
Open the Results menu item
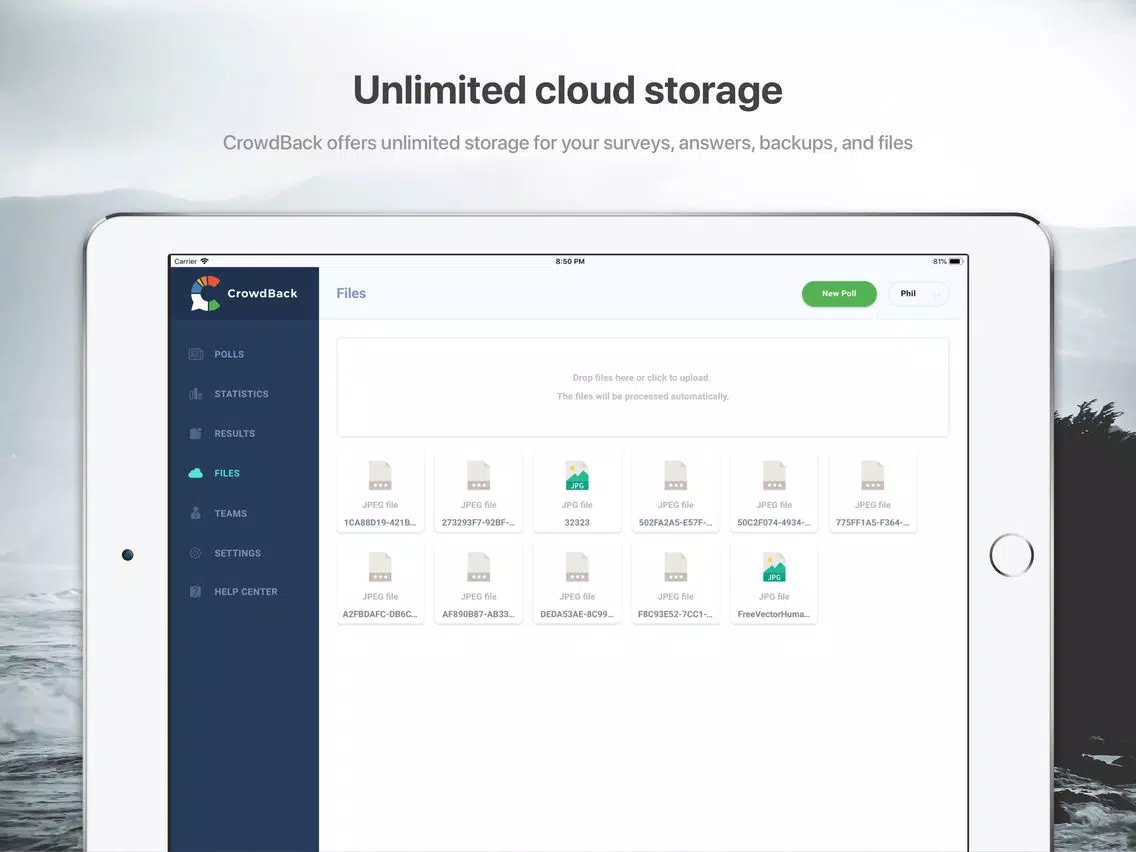235,433
